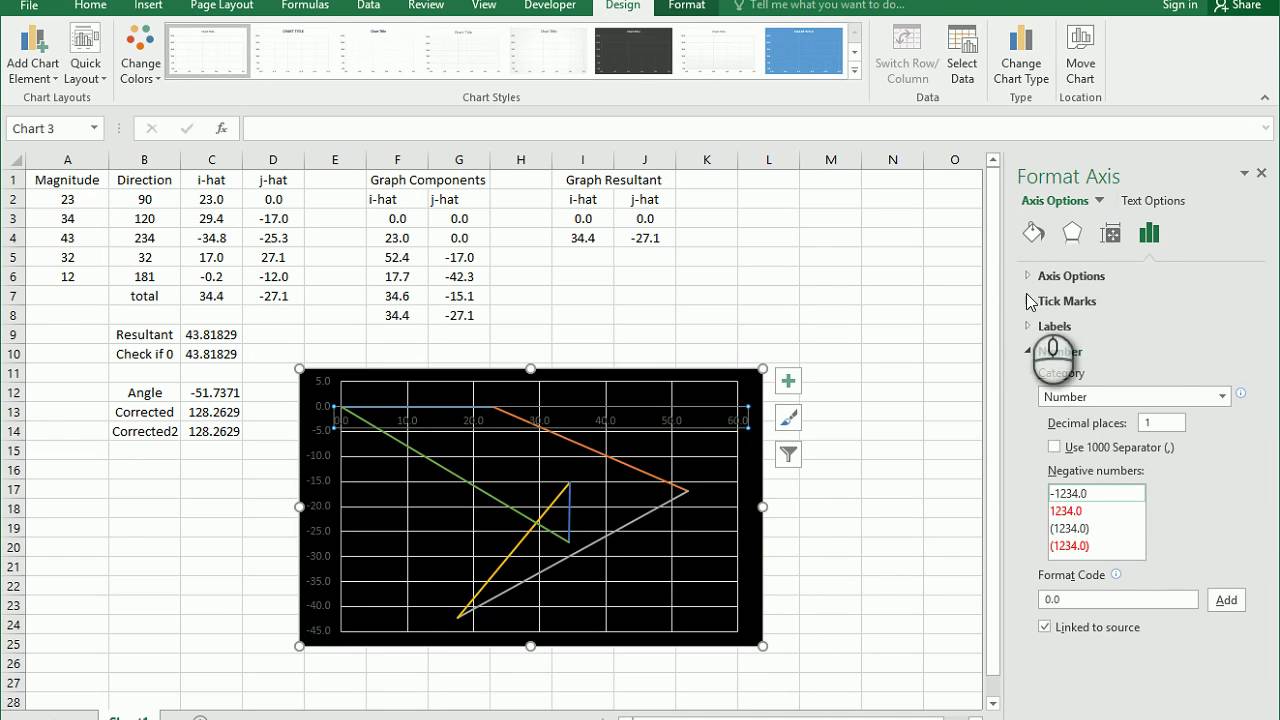Expand the Labels section
Screen dimensions: 1280x720
[x=1054, y=326]
